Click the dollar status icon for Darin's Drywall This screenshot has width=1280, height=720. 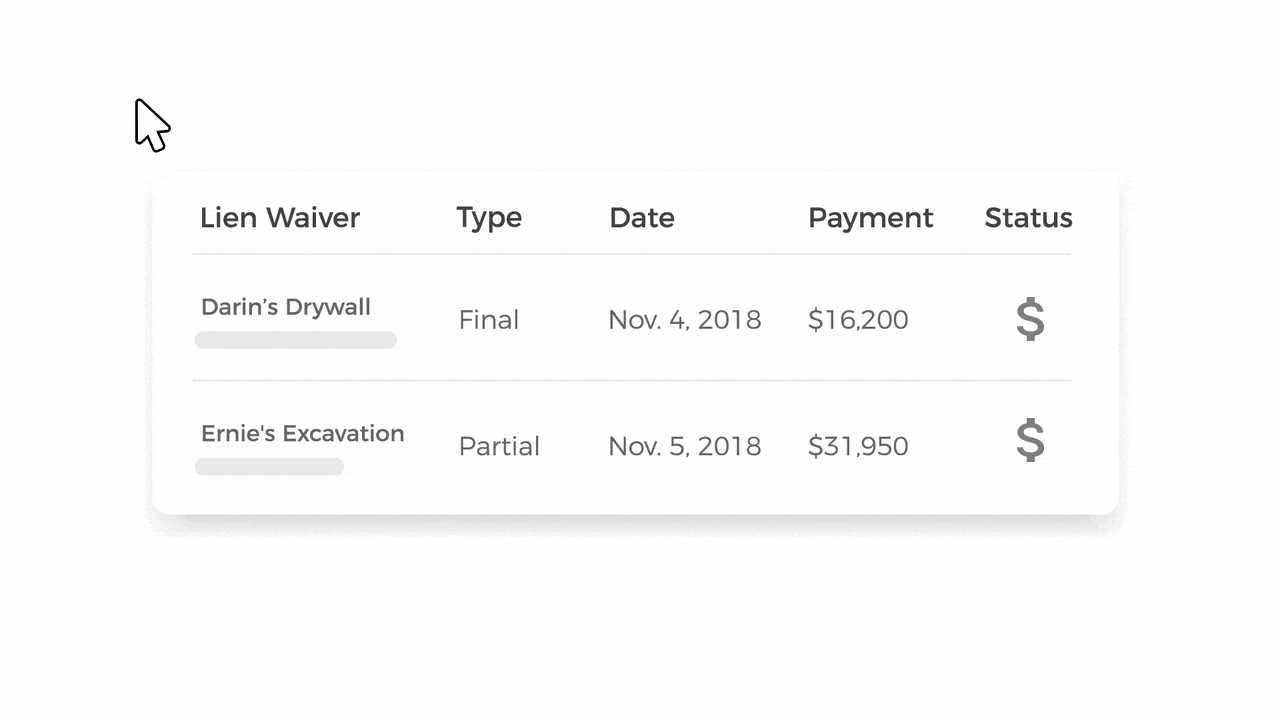click(1030, 319)
